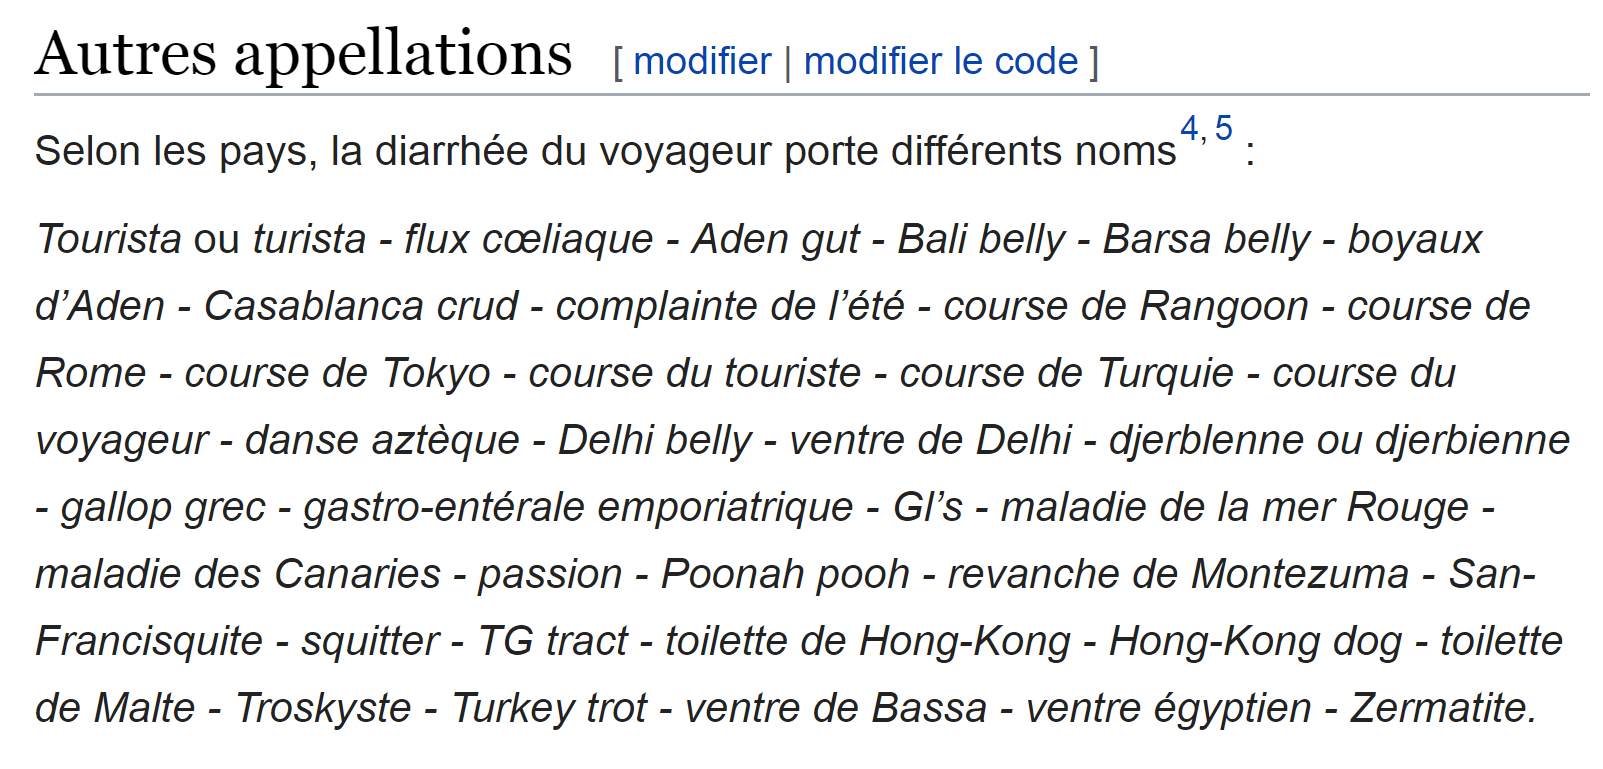1603x769 pixels.
Task: Click the phrase "revanche de Montezuma"
Action: pyautogui.click(x=1178, y=574)
